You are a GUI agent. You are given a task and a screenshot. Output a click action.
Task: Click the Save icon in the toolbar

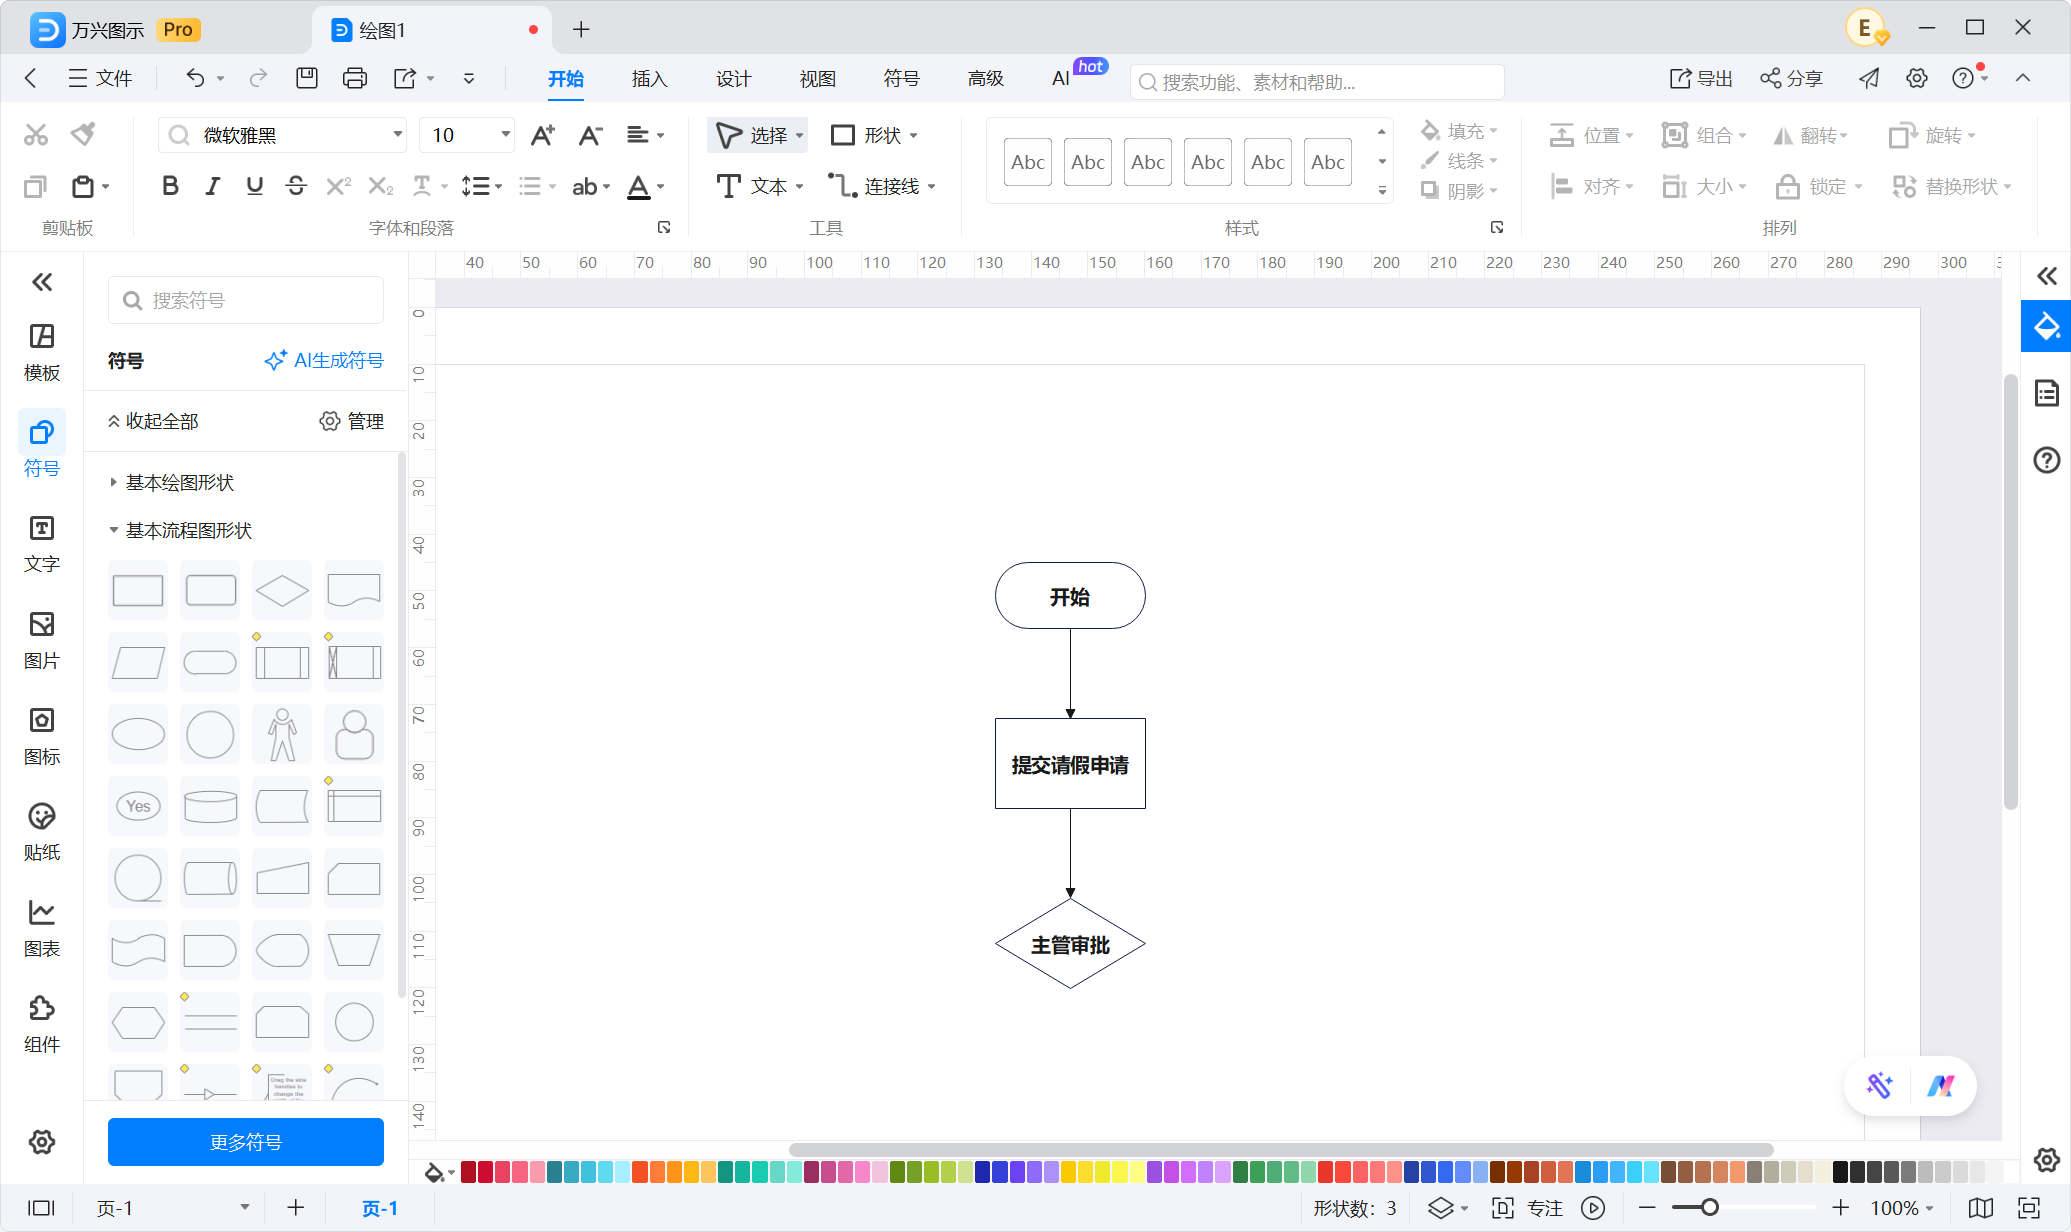[x=307, y=78]
